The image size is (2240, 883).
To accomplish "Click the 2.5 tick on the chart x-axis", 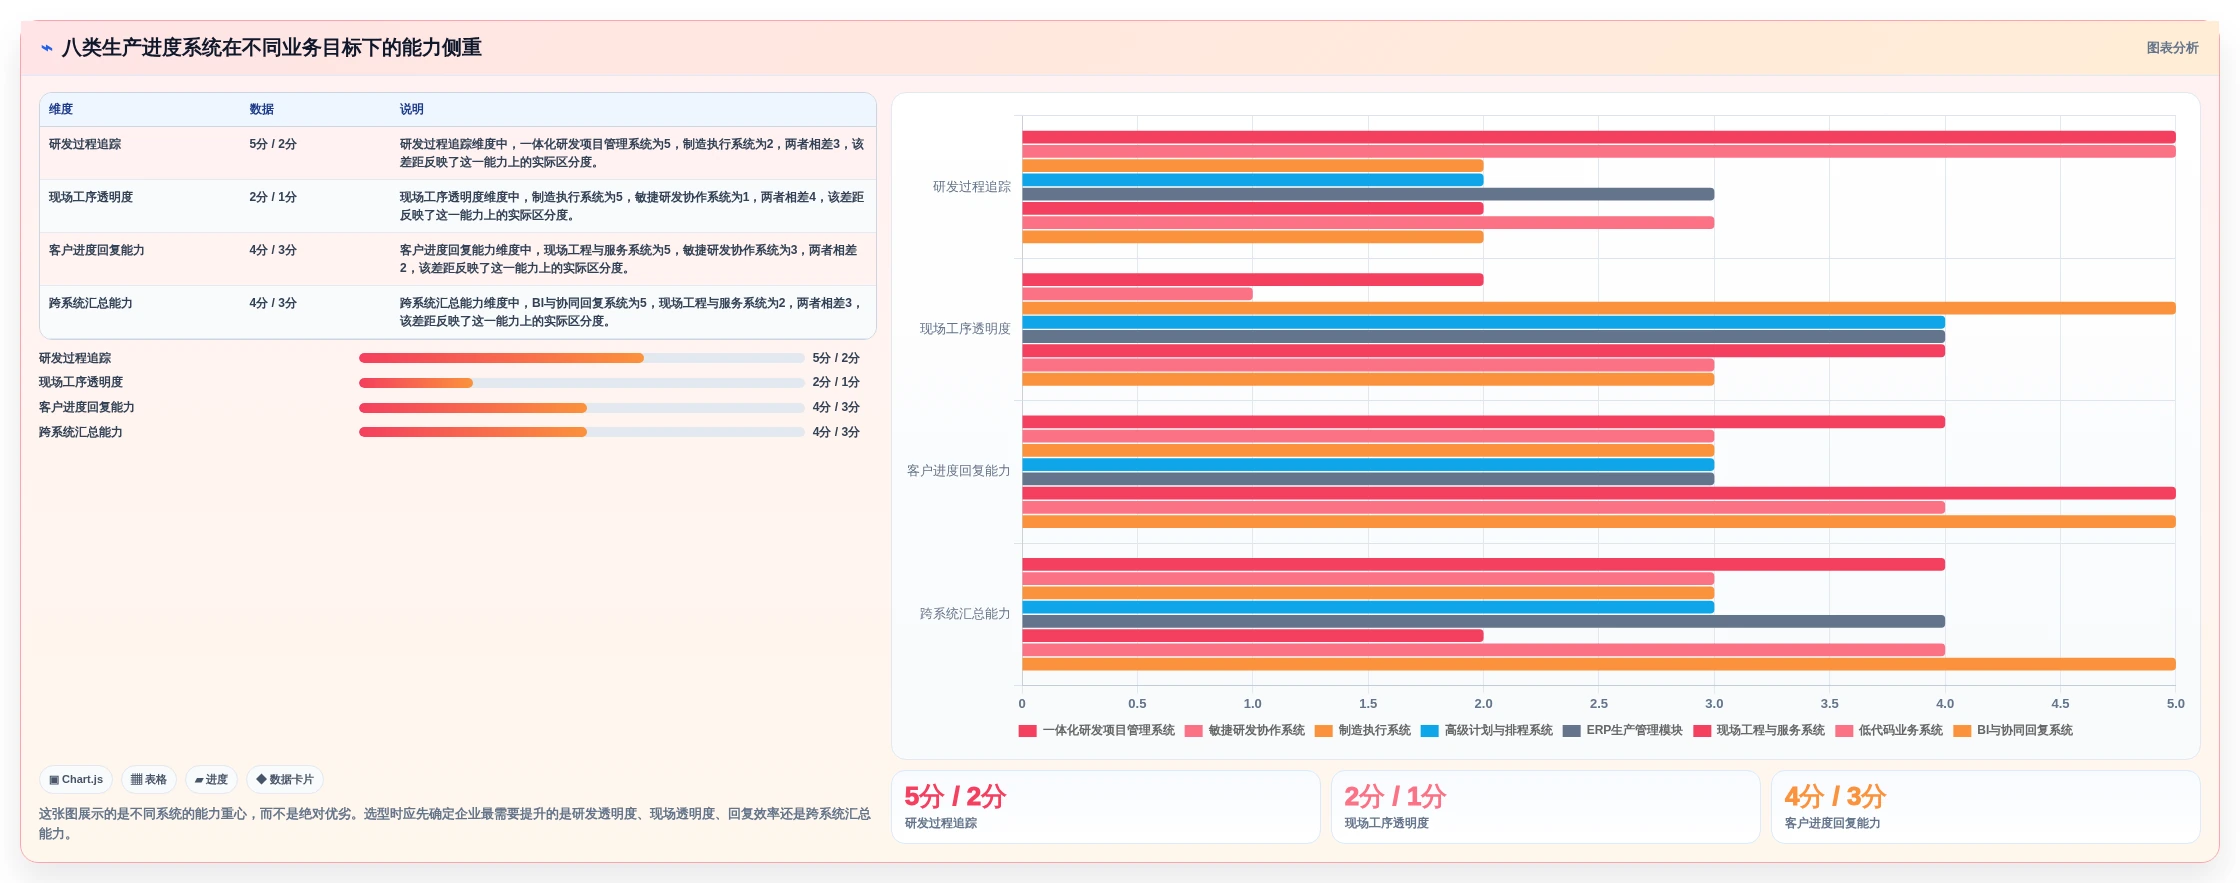I will [x=1598, y=704].
